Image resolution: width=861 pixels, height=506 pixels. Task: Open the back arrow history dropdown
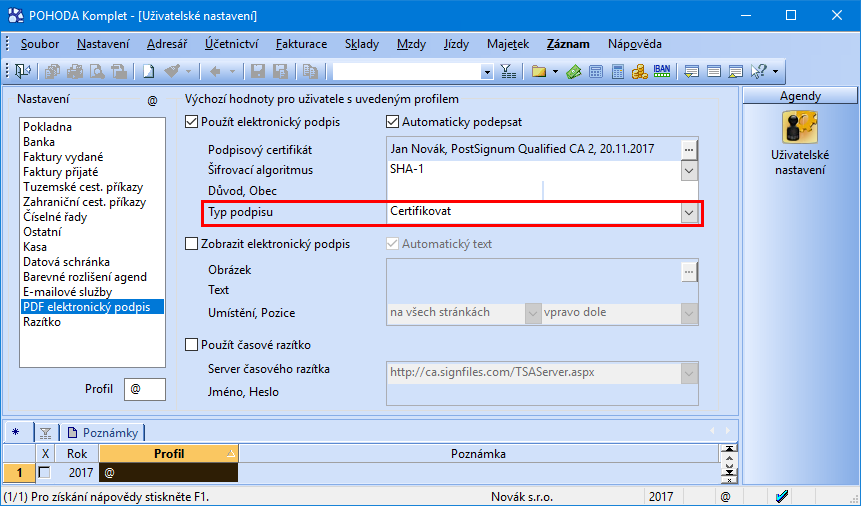pos(232,71)
